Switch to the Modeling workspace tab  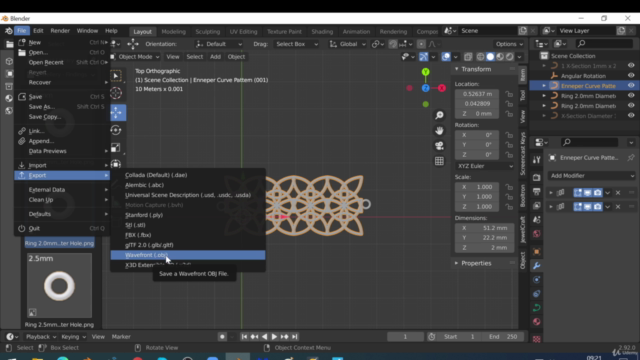tap(173, 31)
